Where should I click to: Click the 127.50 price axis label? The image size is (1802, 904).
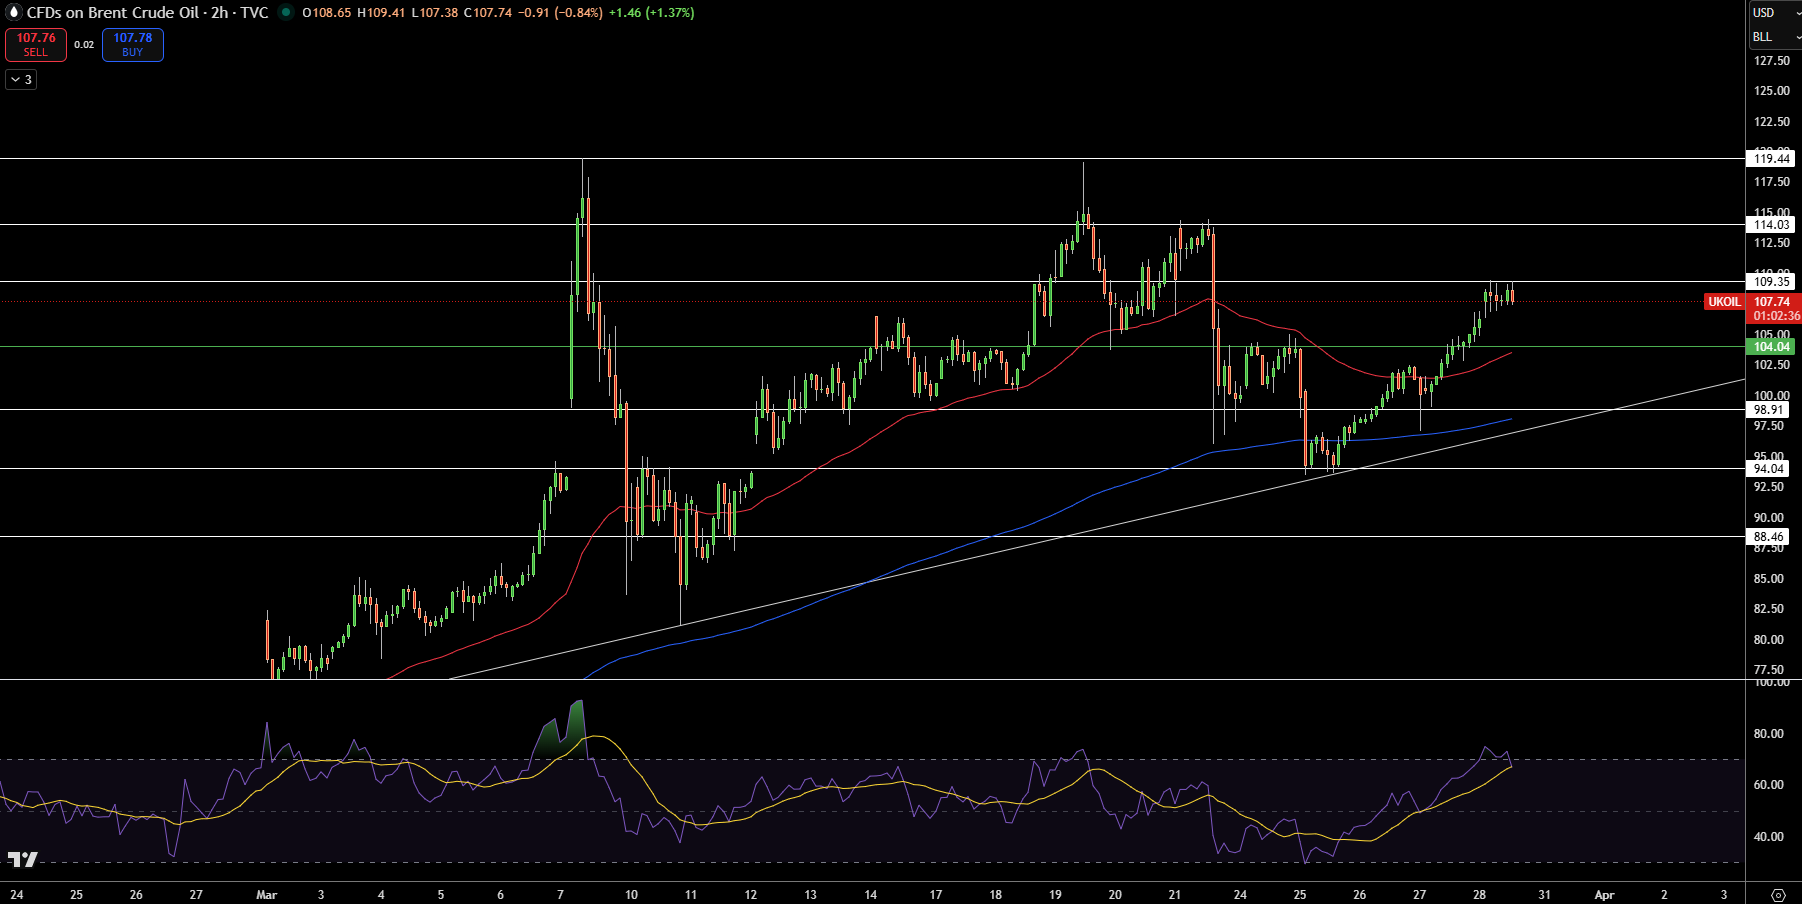tap(1772, 61)
